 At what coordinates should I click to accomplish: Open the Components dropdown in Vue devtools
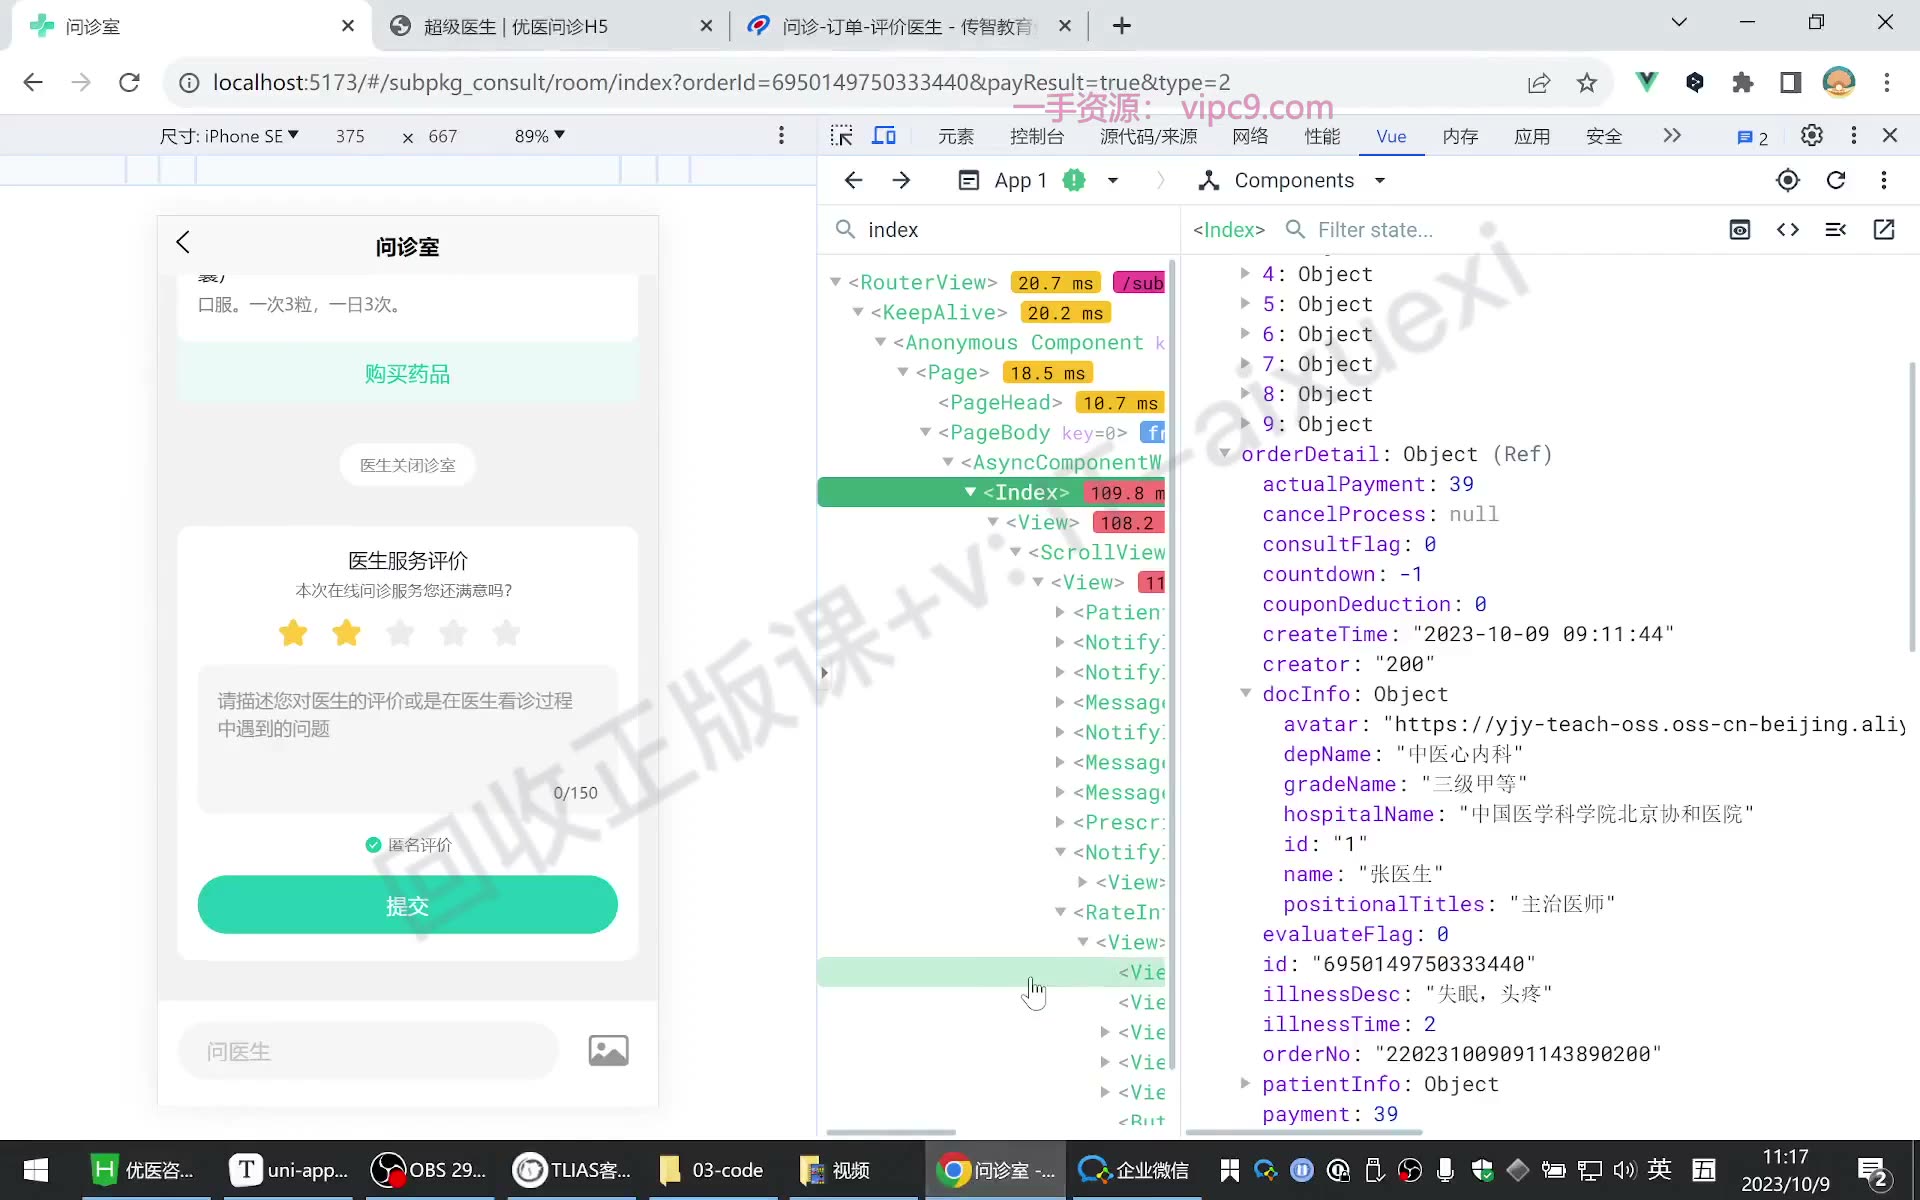click(1294, 181)
